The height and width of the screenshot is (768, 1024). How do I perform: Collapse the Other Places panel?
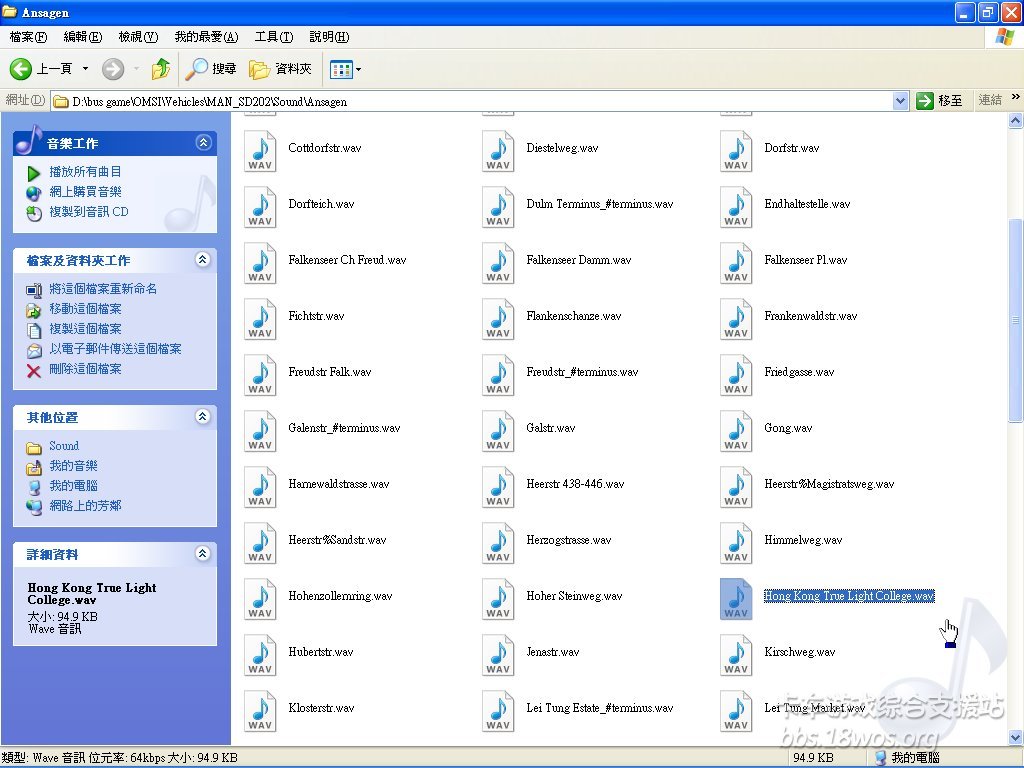203,417
